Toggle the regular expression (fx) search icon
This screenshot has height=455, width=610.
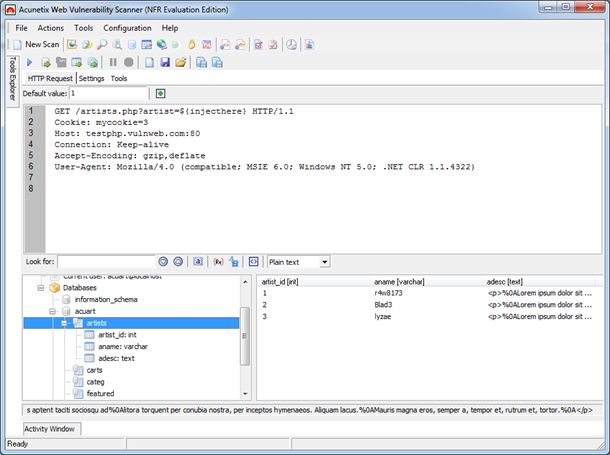pos(218,262)
